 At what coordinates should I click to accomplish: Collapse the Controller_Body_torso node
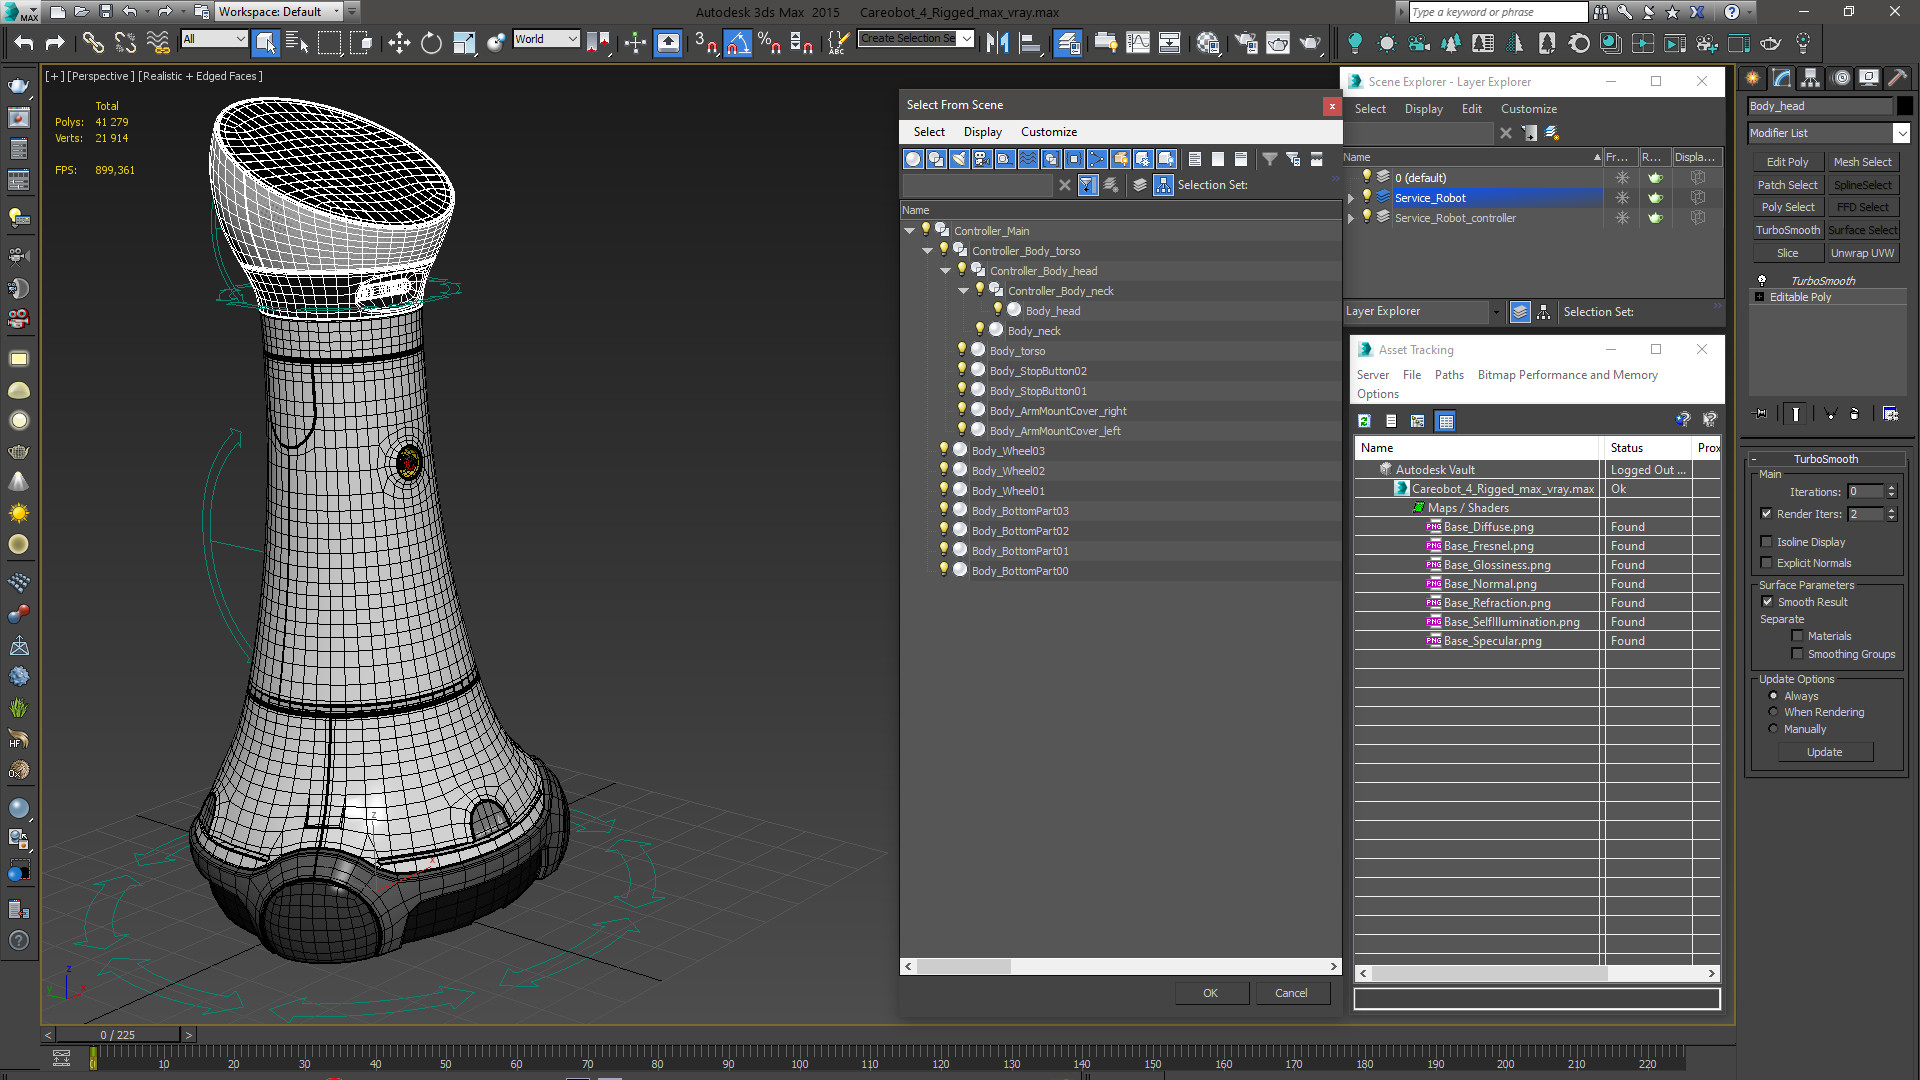pyautogui.click(x=927, y=251)
